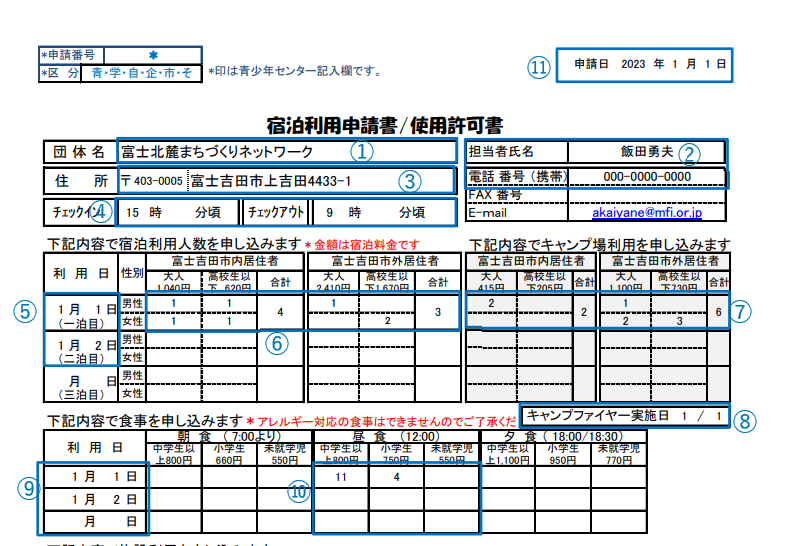The width and height of the screenshot is (791, 546).
Task: Click the address field 富士吉田市上吉田4433-1
Action: tap(270, 181)
